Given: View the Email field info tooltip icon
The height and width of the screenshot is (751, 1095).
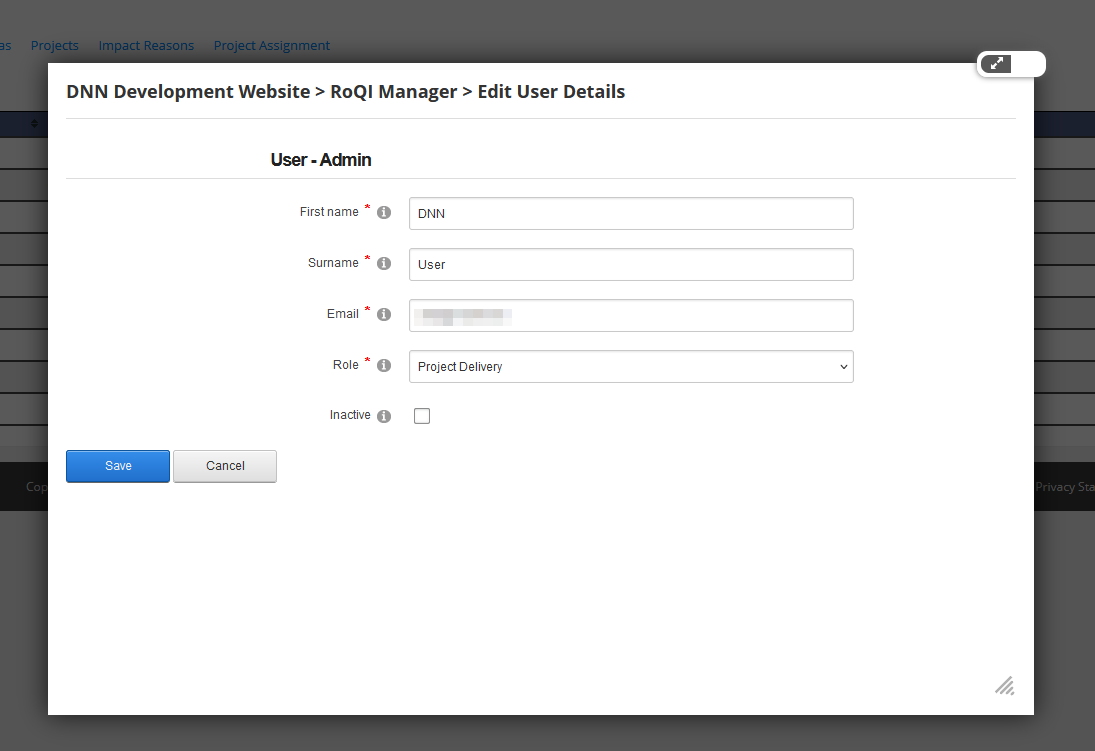Looking at the screenshot, I should [x=384, y=314].
